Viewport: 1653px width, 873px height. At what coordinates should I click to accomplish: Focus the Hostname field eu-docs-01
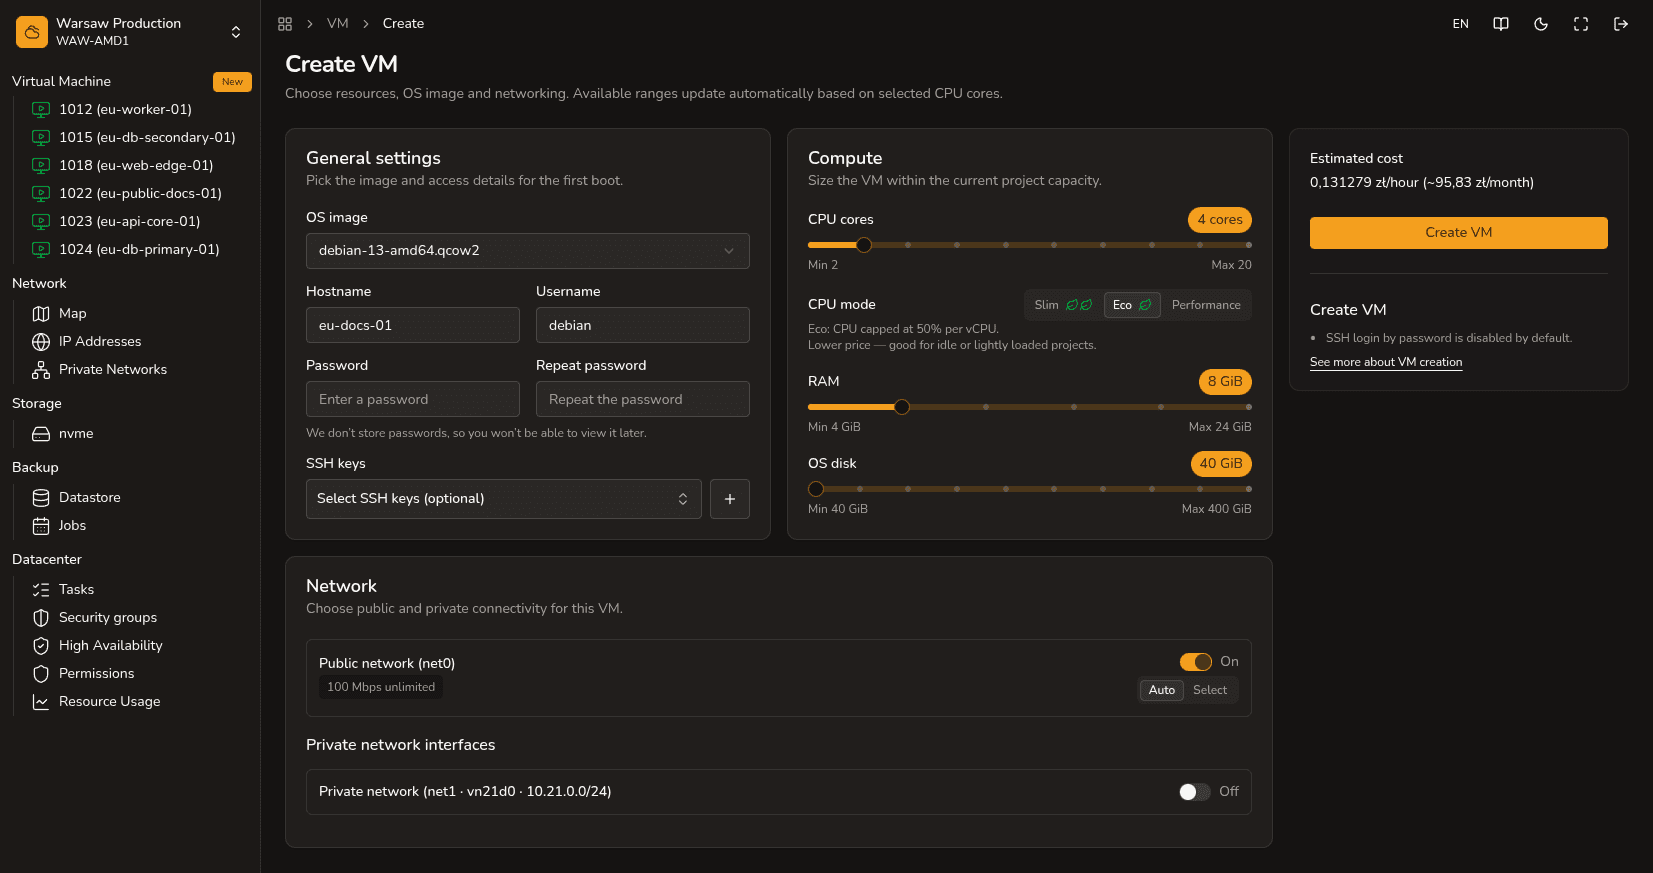coord(413,325)
